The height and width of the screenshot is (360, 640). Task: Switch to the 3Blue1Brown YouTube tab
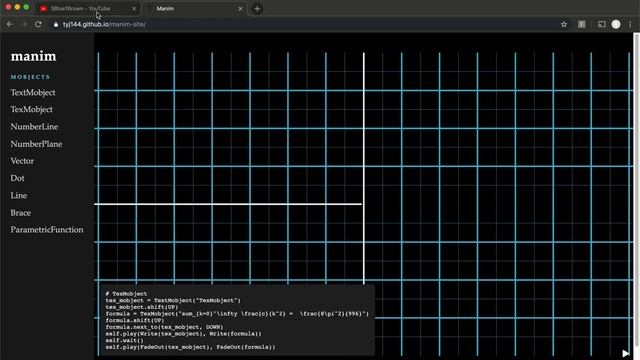coord(87,9)
